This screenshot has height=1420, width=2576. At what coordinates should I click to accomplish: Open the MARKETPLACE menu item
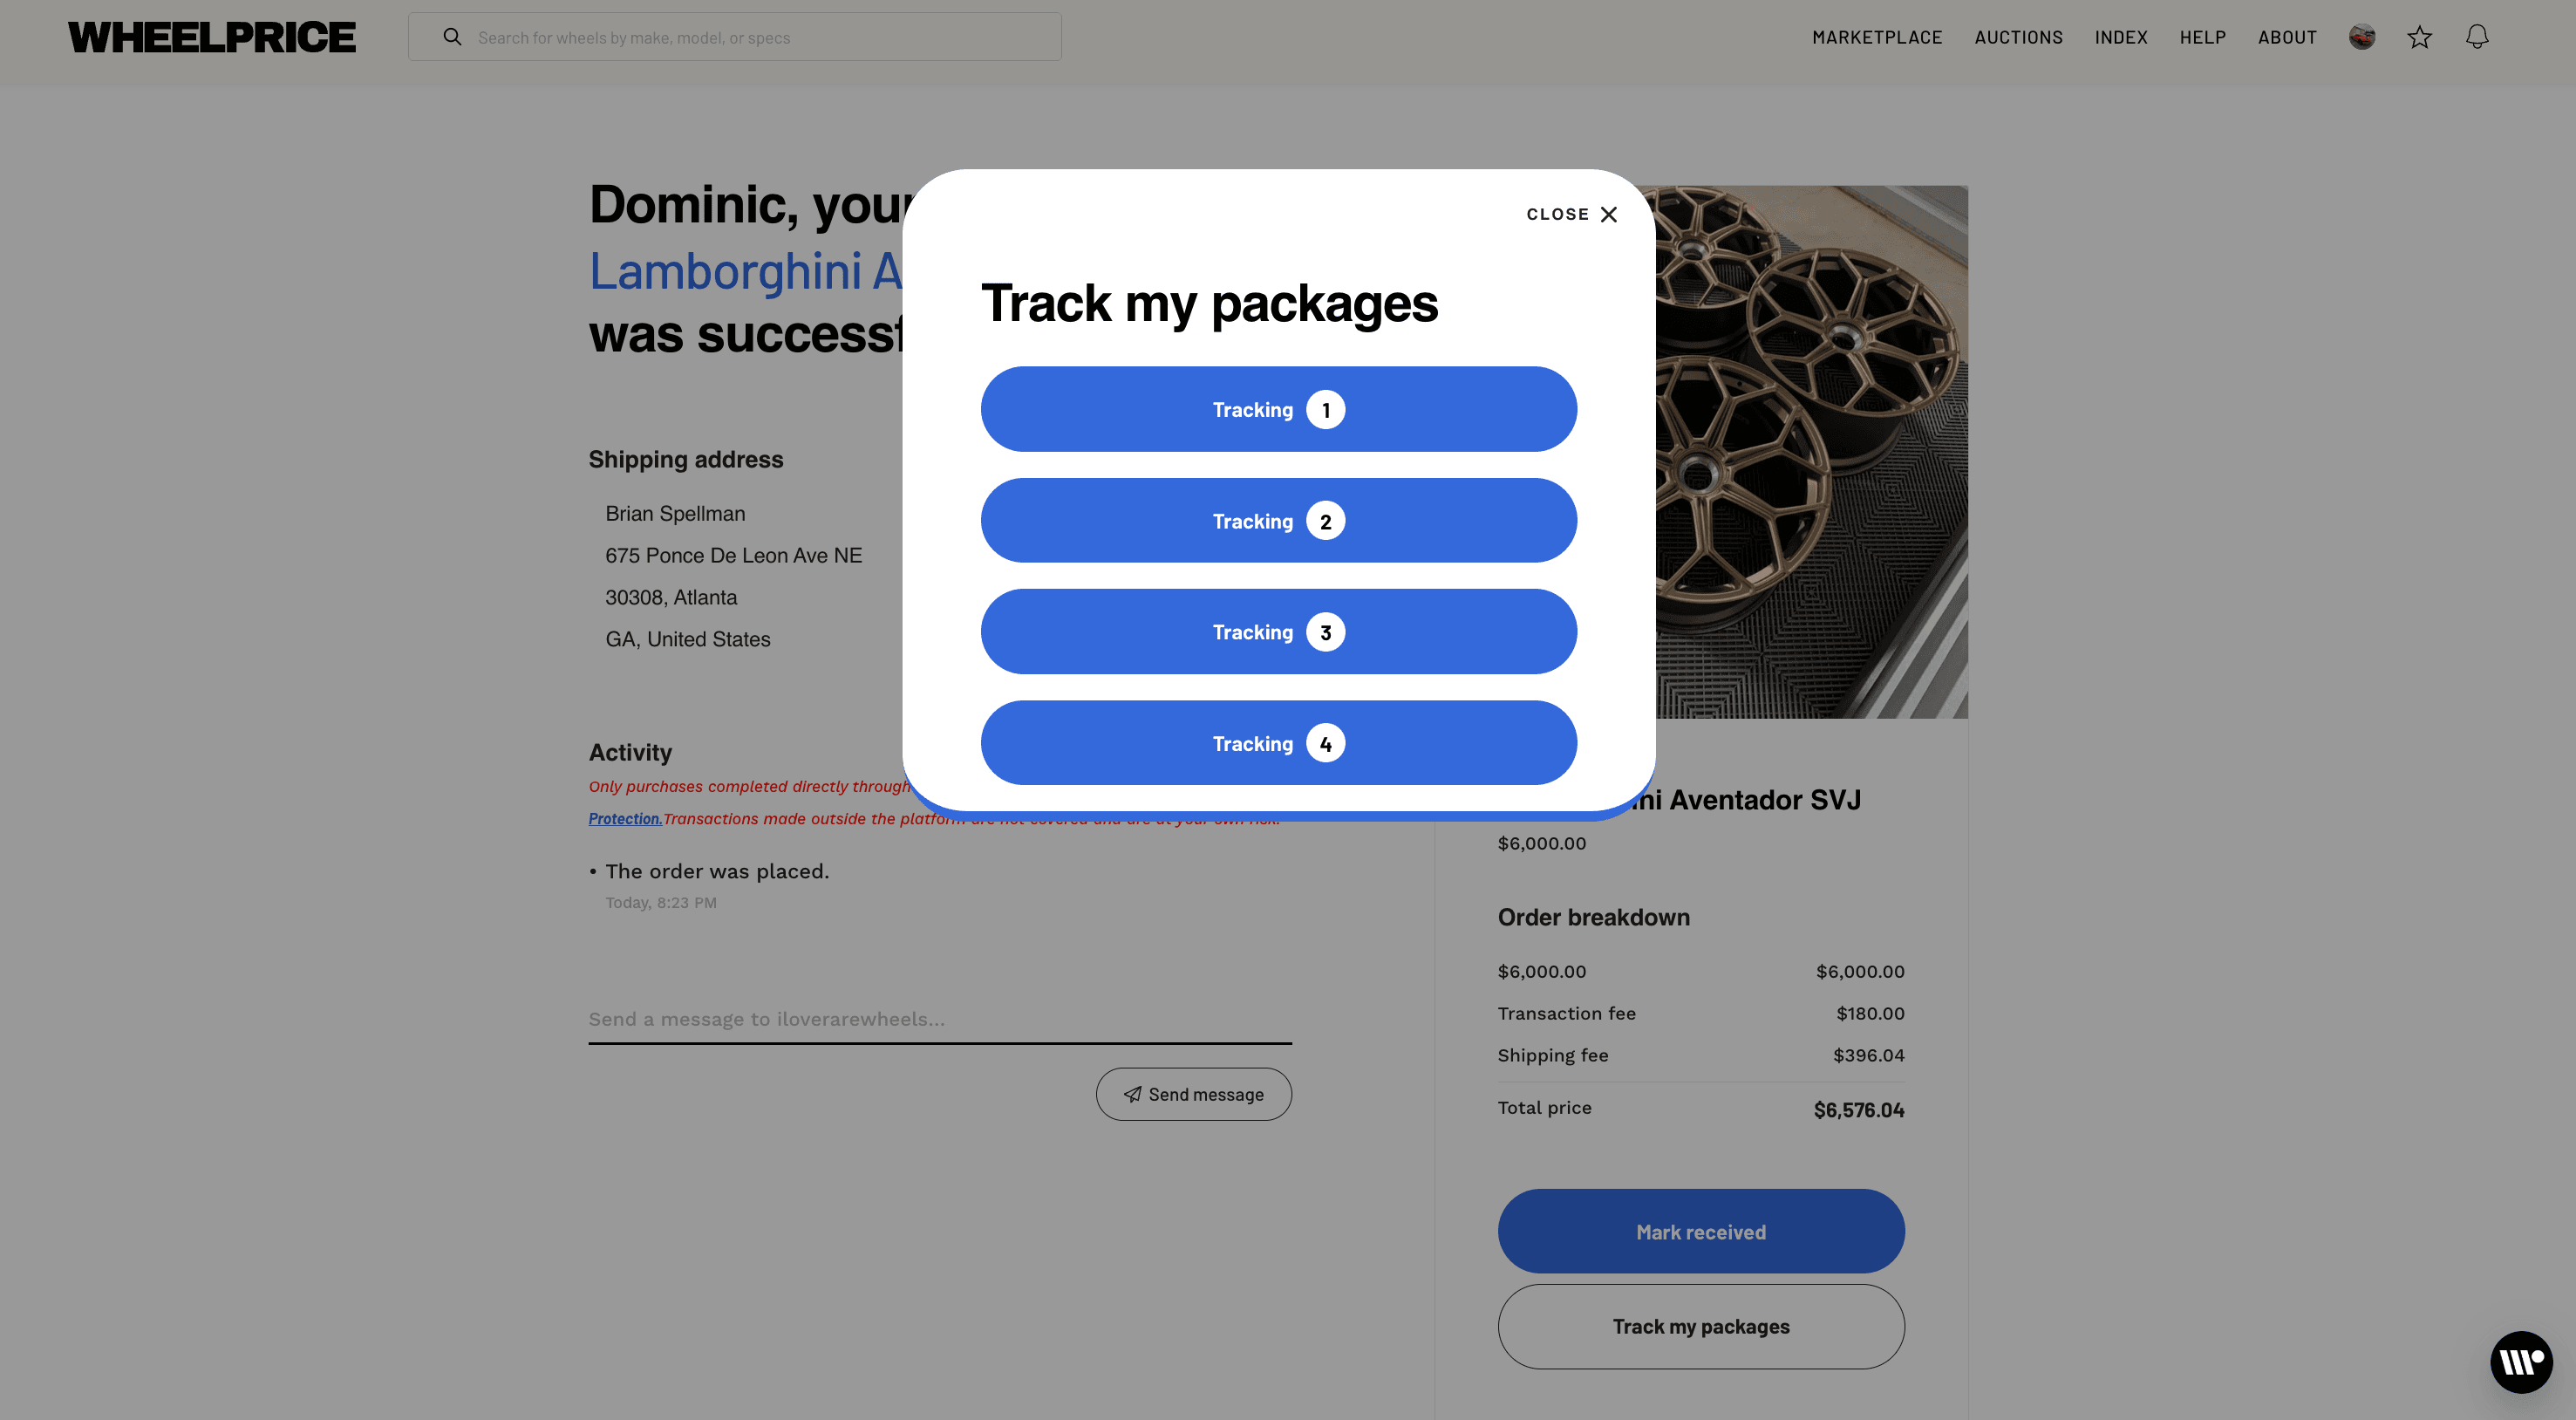pyautogui.click(x=1877, y=37)
